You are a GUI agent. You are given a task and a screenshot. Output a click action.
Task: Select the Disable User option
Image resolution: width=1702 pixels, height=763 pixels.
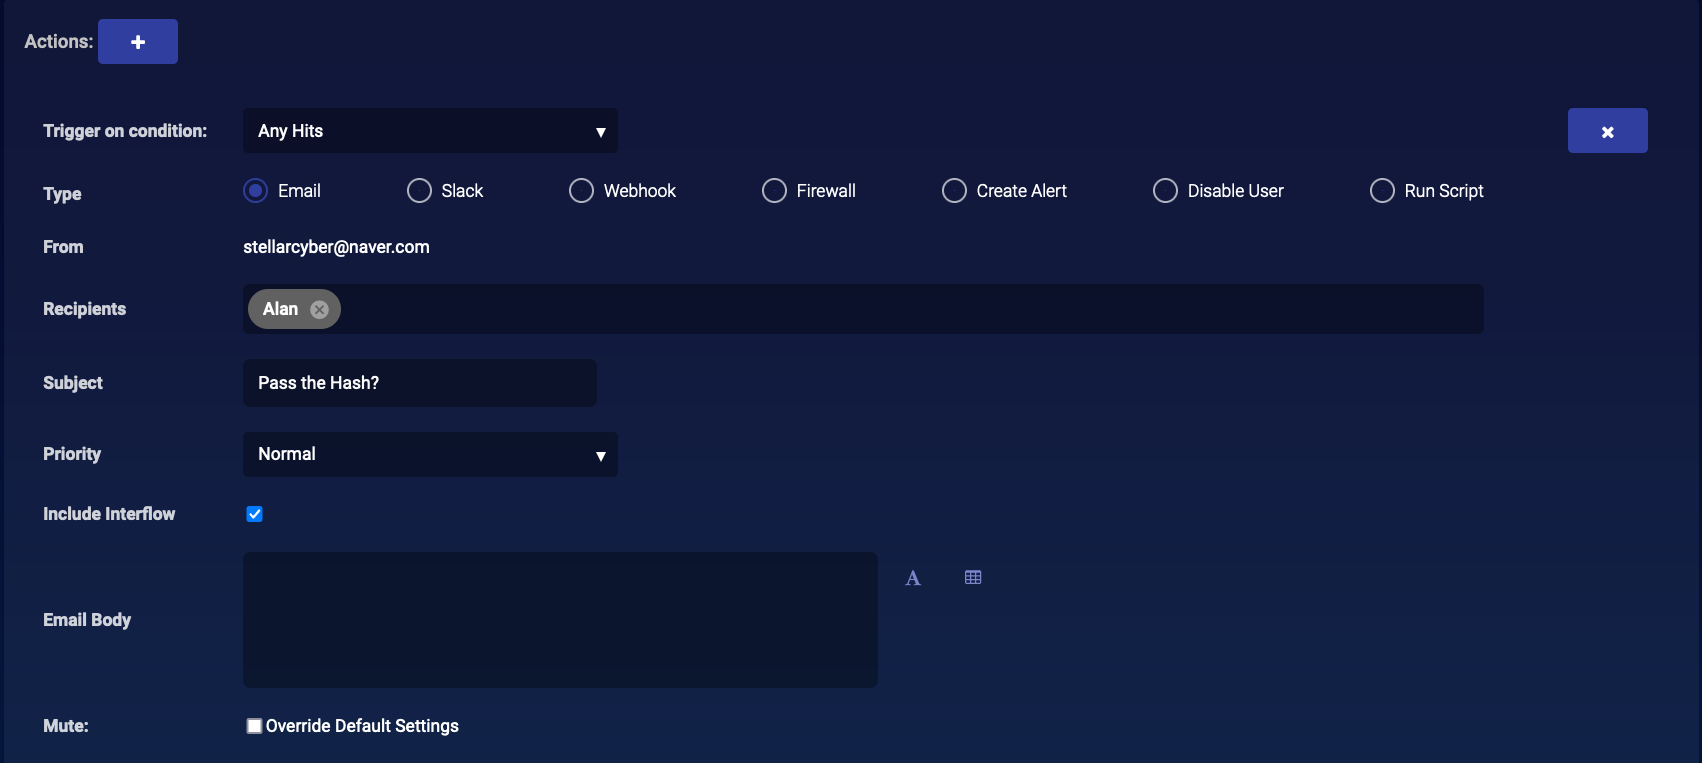coord(1166,191)
